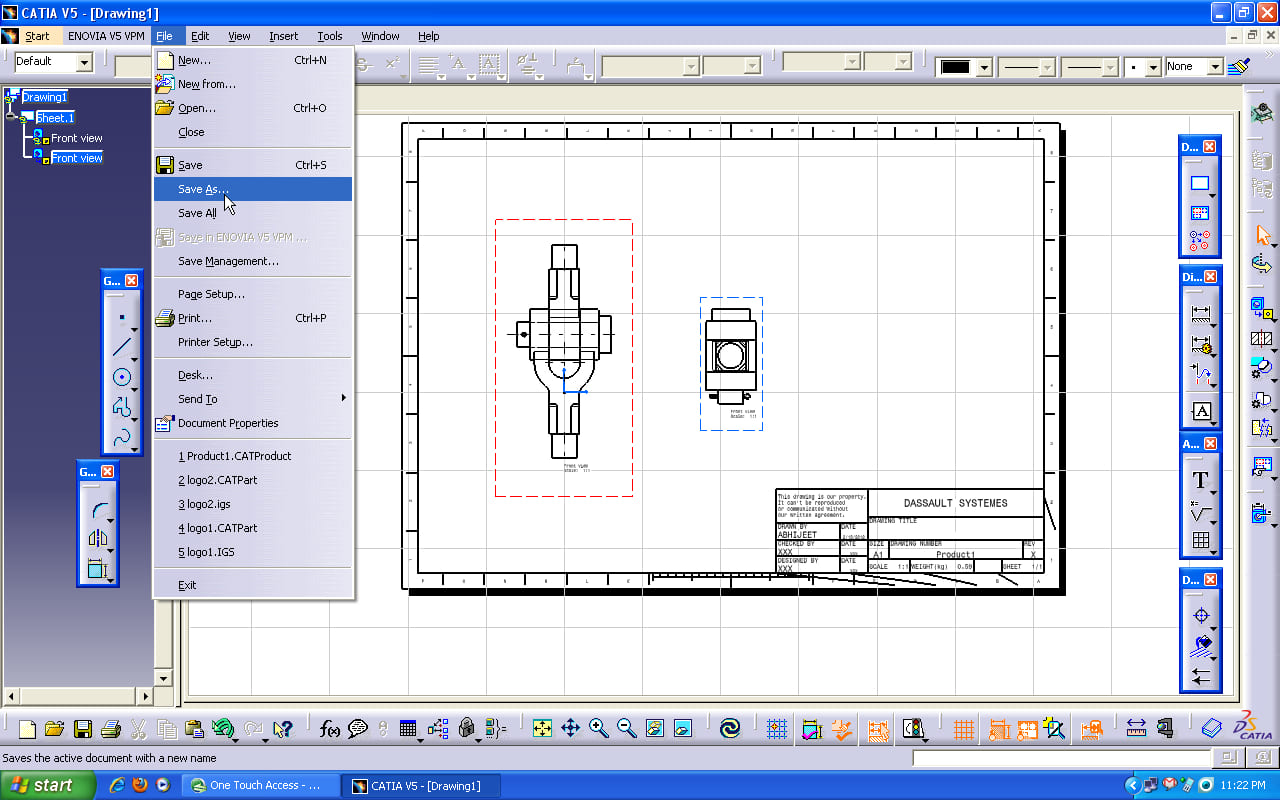The image size is (1280, 800).
Task: Click the Area Fill bucket icon
Action: 1200,646
